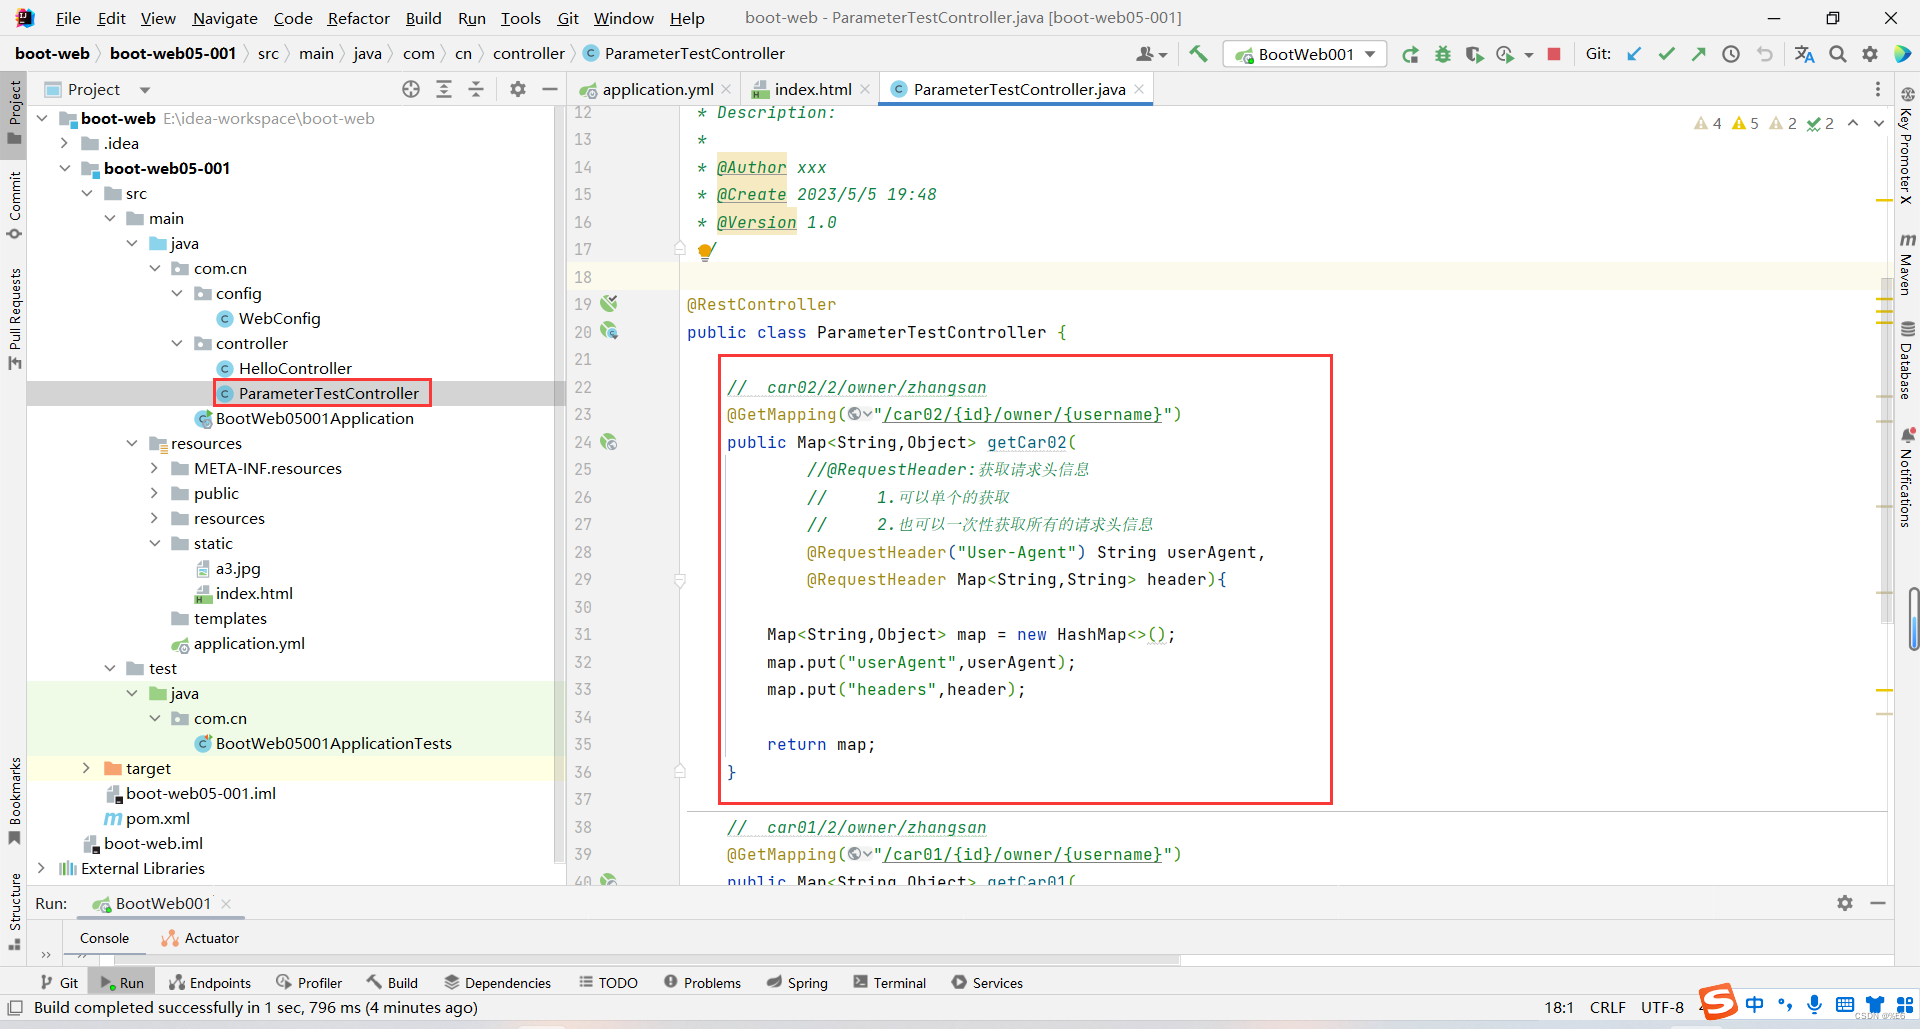This screenshot has width=1920, height=1029.
Task: Expand META-INF.resources folder
Action: pyautogui.click(x=154, y=468)
